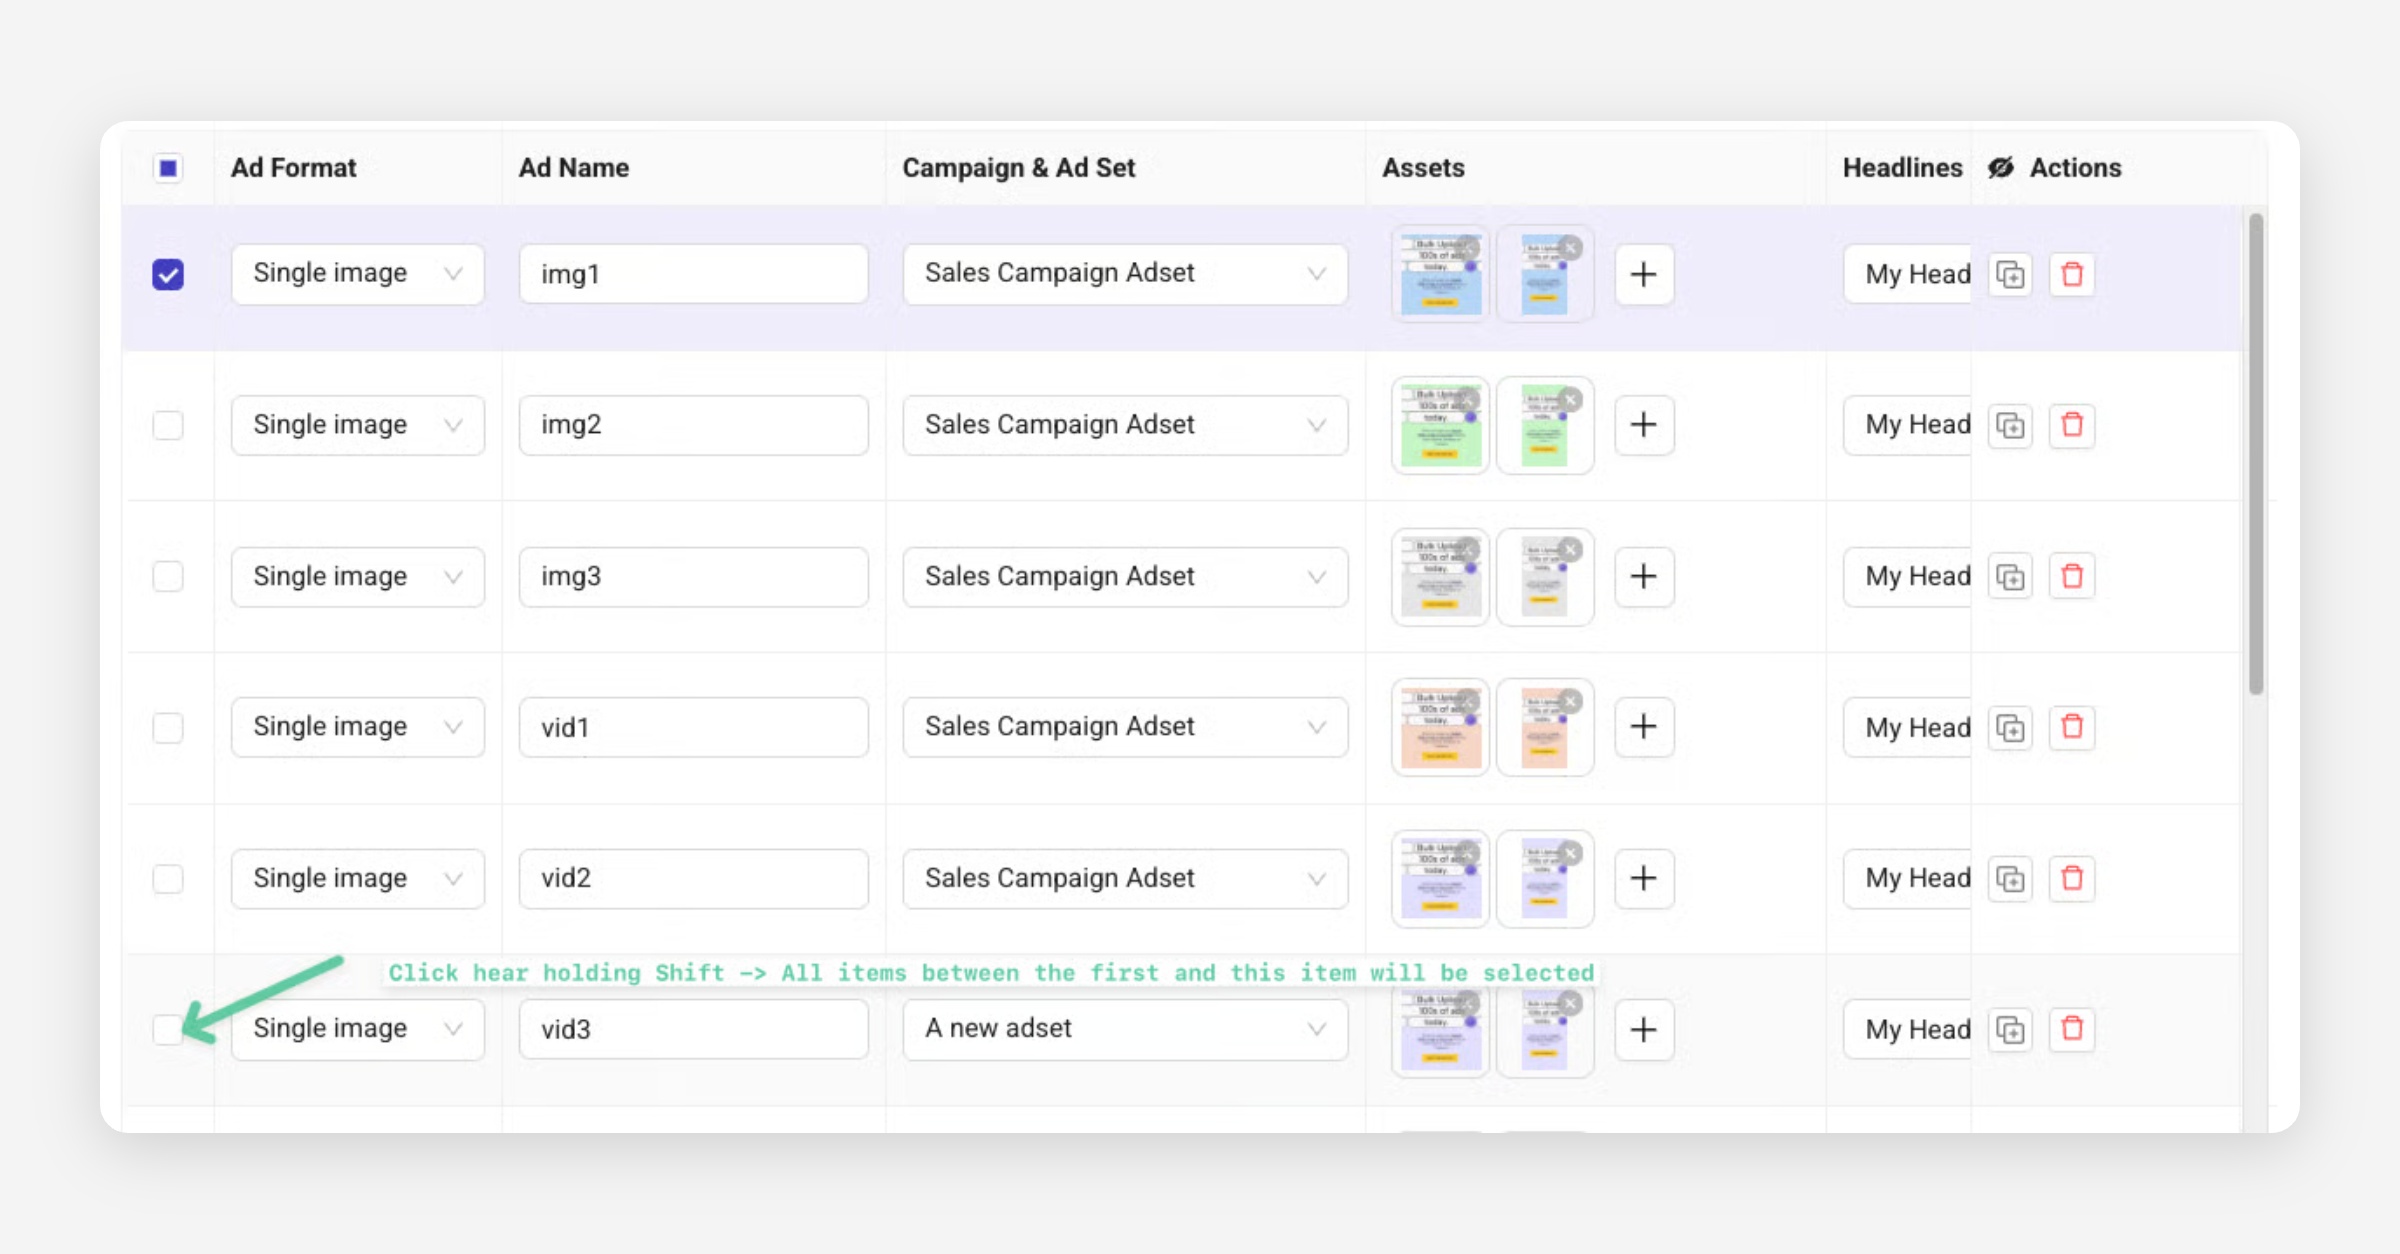Add an asset to the vid2 row
2400x1254 pixels.
[x=1643, y=878]
